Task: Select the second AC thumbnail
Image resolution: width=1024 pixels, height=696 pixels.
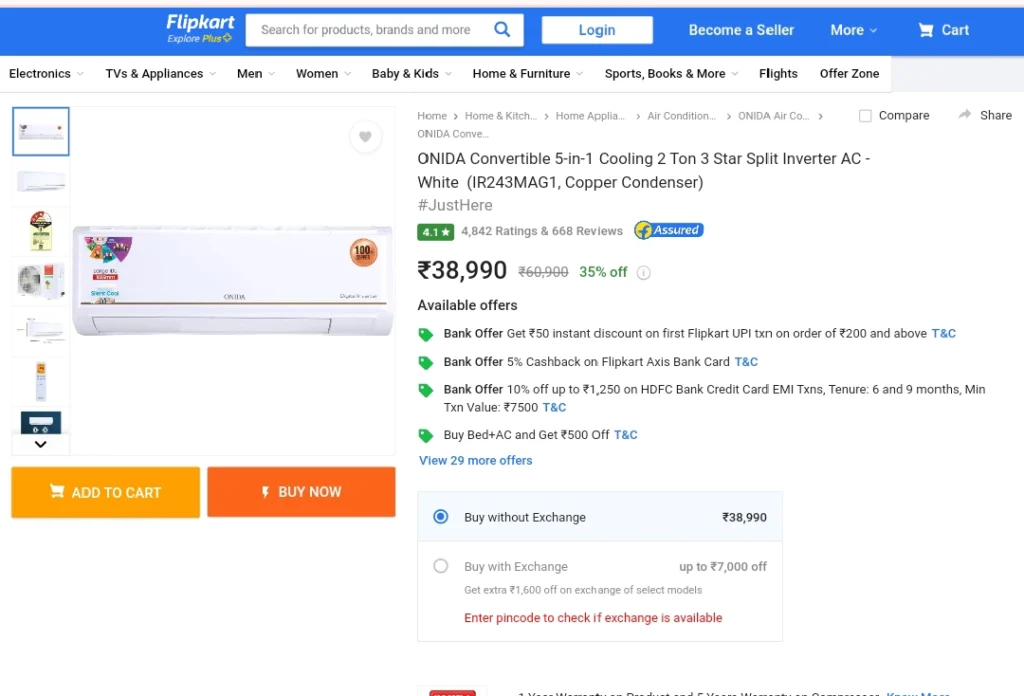Action: pyautogui.click(x=40, y=181)
